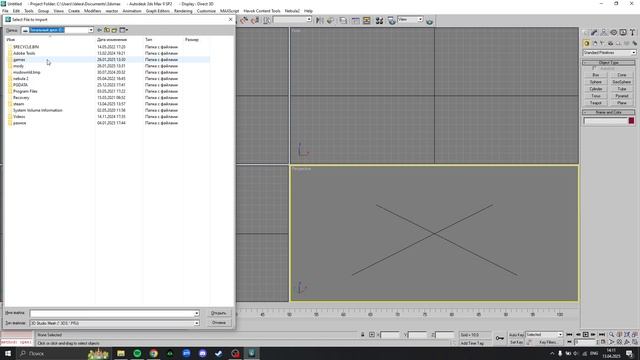The height and width of the screenshot is (360, 640).
Task: Open the Modifiers menu
Action: tap(92, 11)
